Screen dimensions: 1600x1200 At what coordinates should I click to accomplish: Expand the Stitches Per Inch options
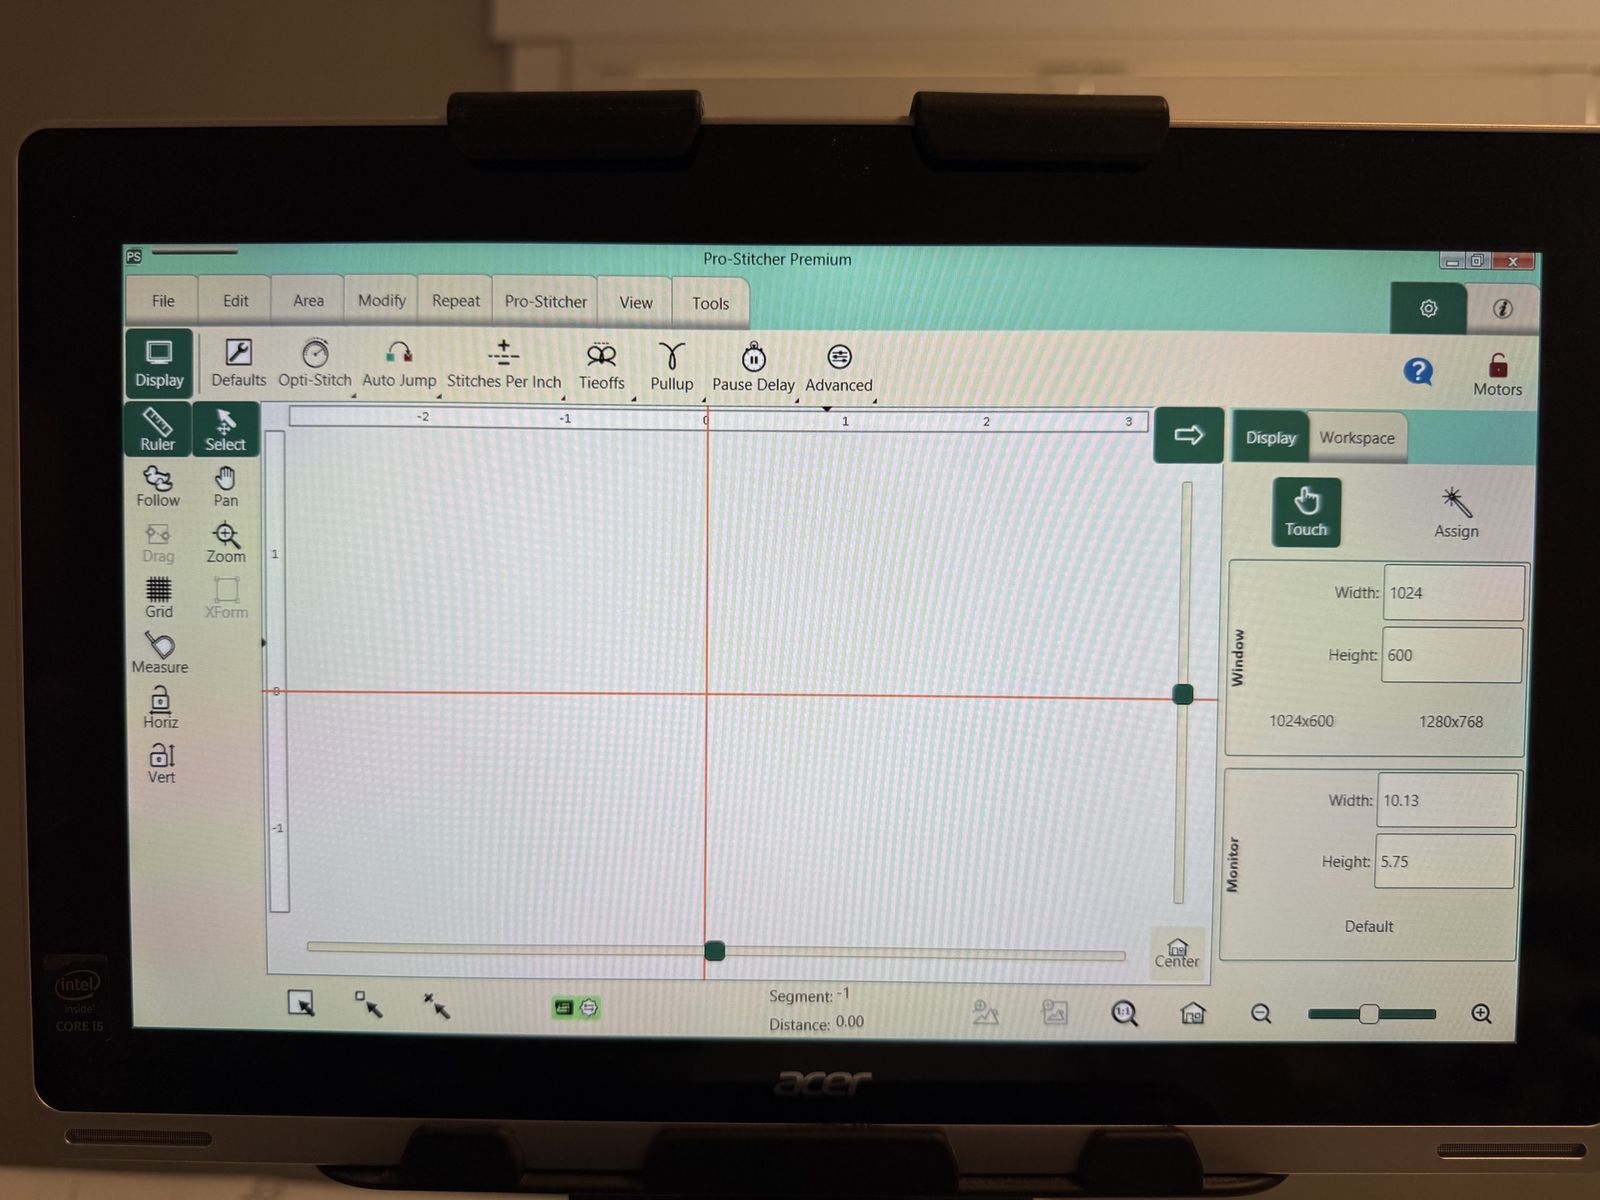click(x=504, y=365)
